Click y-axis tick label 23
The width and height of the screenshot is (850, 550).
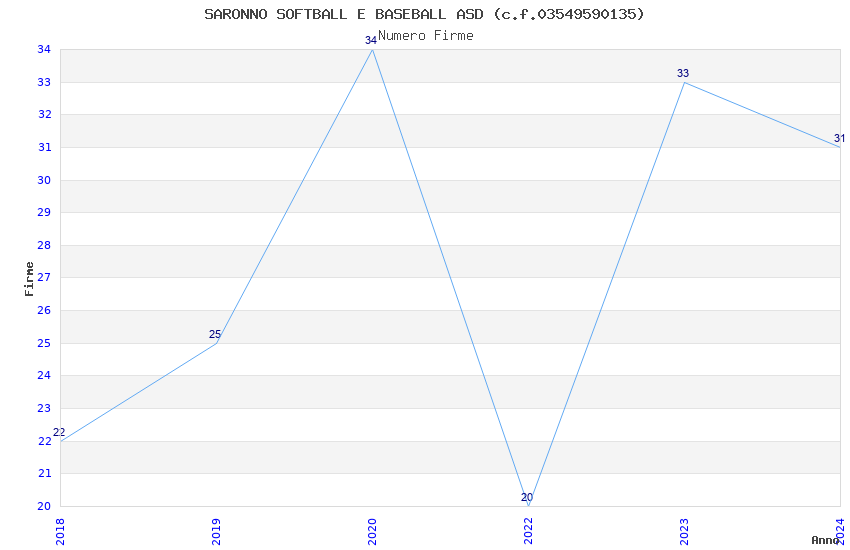click(x=44, y=409)
